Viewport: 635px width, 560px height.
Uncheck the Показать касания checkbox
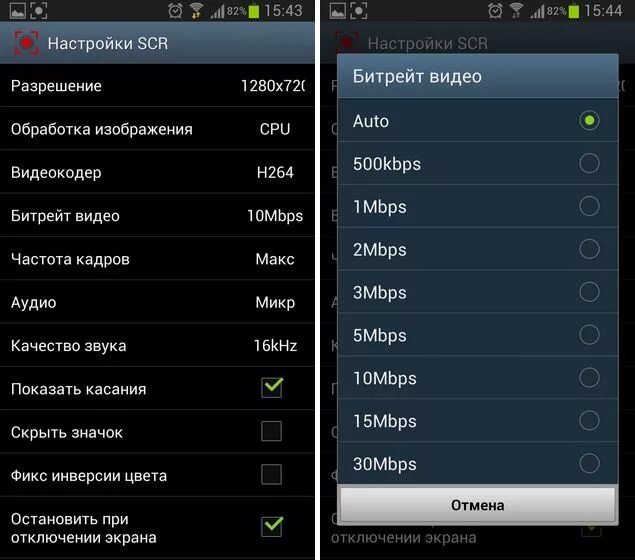pyautogui.click(x=272, y=388)
